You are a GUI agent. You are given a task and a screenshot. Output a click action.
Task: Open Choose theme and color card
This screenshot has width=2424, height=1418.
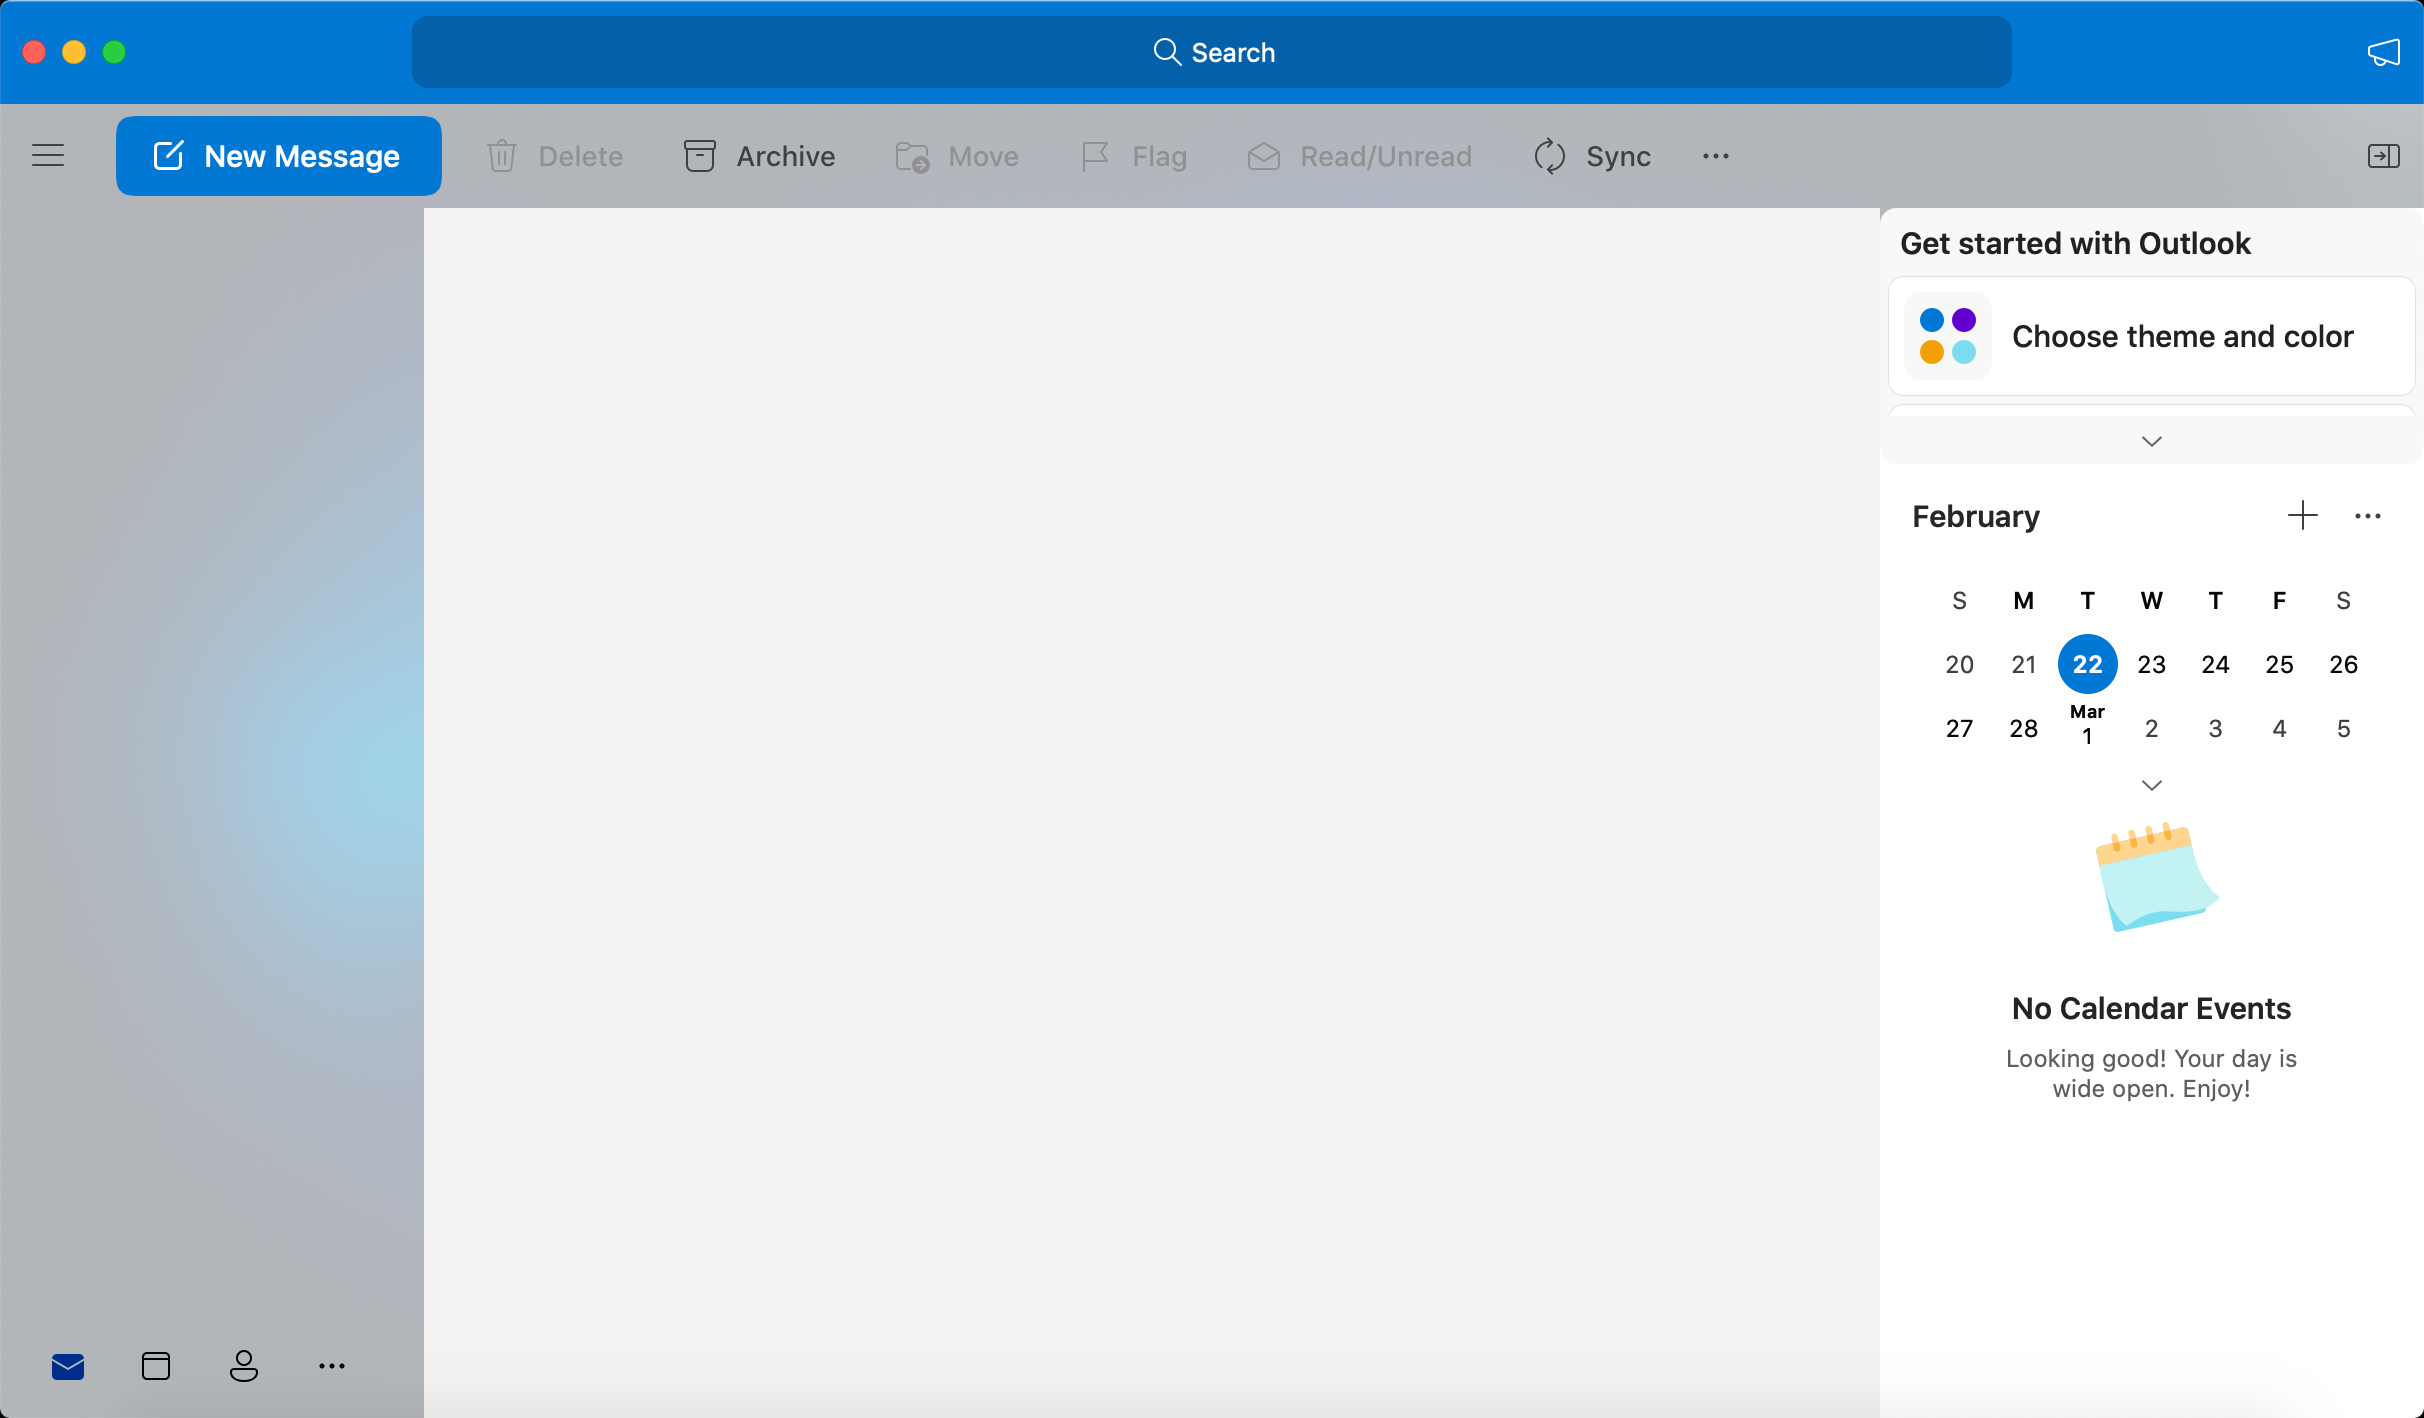coord(2152,336)
